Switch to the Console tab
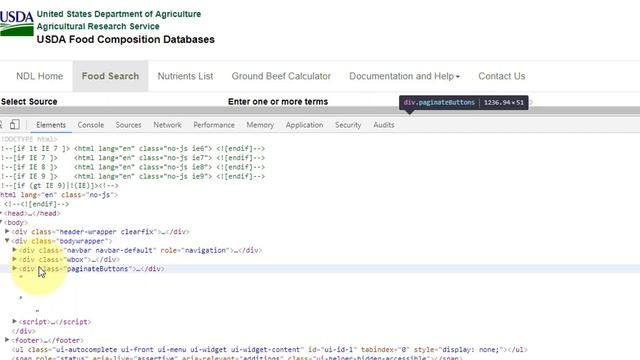This screenshot has height=360, width=640. point(91,125)
